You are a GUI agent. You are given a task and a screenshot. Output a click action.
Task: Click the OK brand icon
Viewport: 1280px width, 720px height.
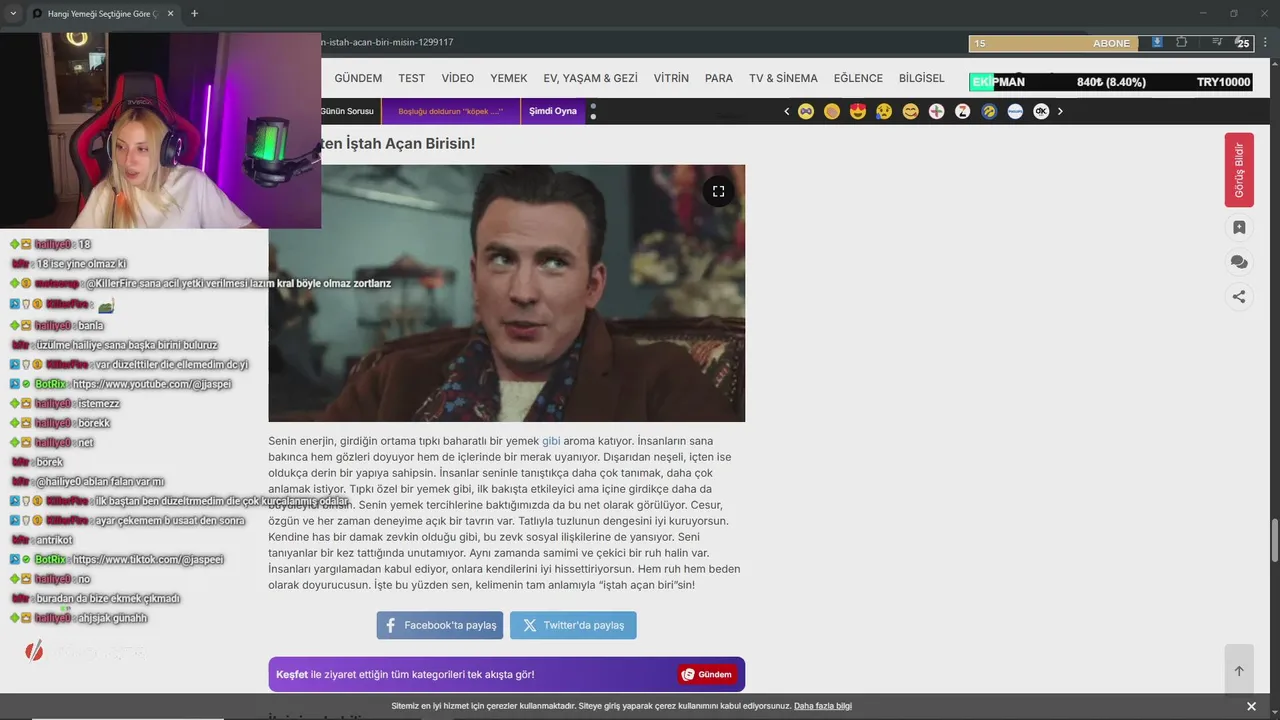1041,111
